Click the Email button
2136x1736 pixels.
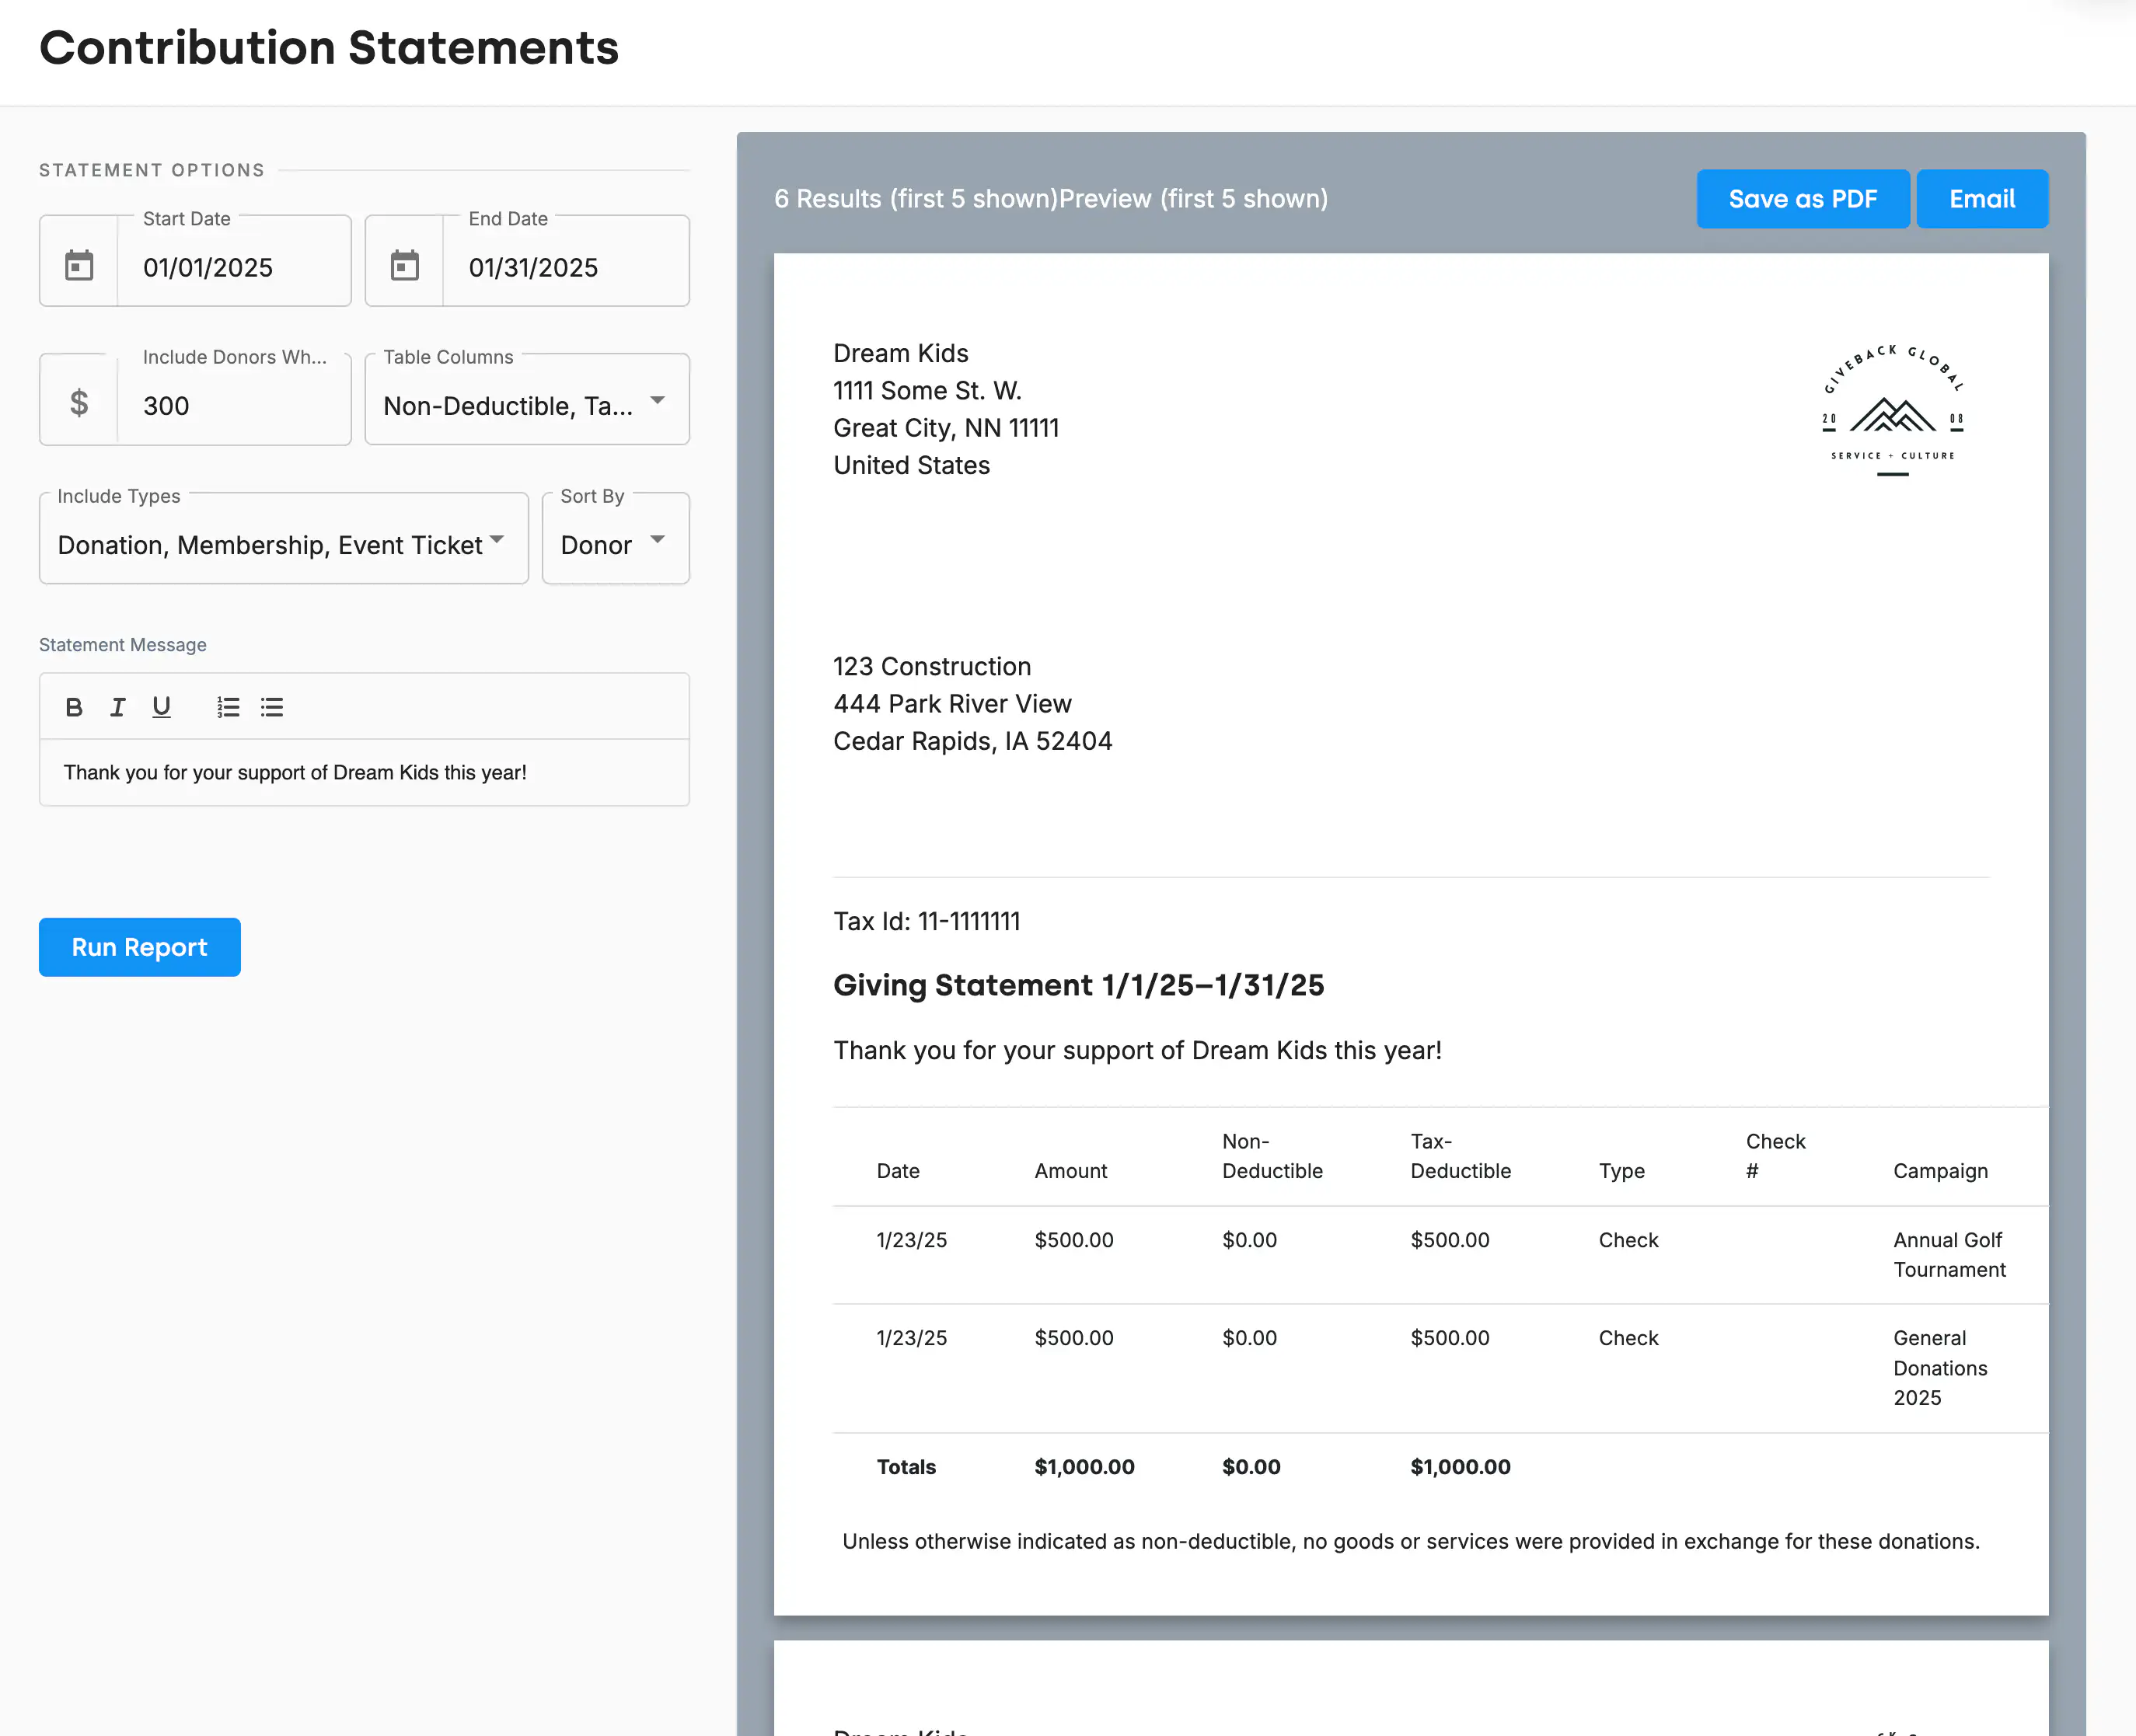(1981, 199)
